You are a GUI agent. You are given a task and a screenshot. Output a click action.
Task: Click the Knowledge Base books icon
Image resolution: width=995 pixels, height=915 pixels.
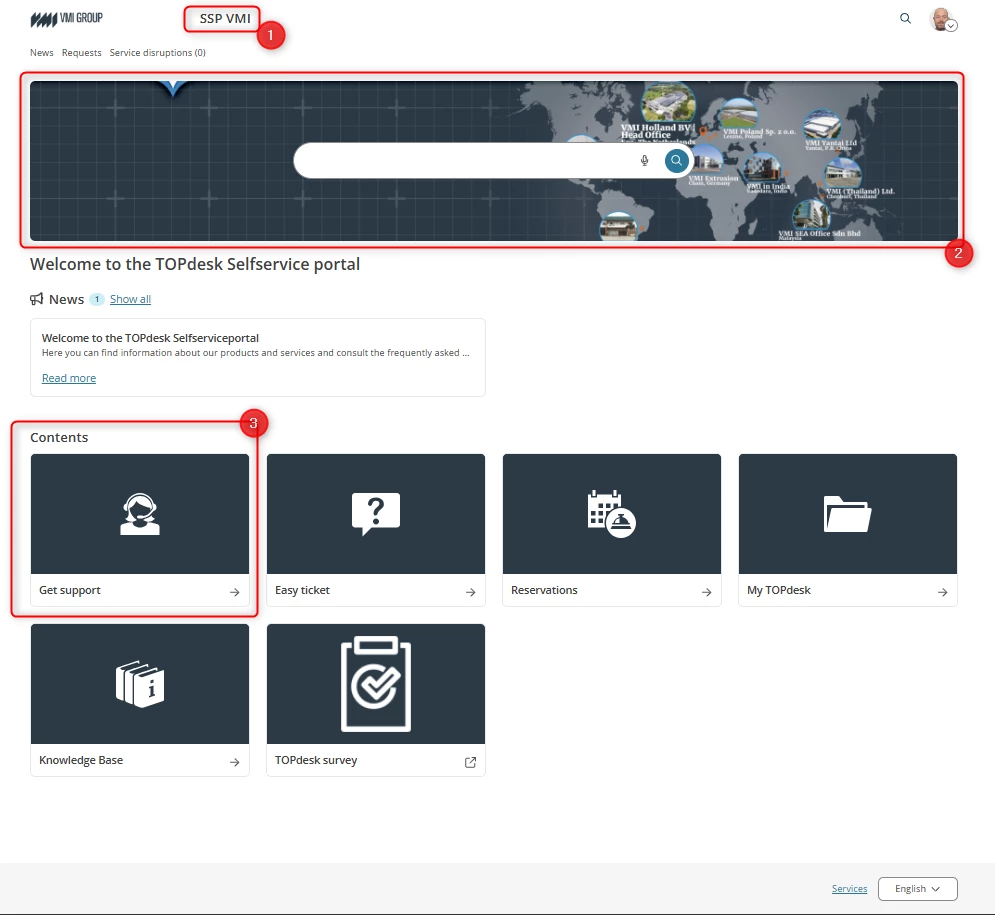[140, 684]
